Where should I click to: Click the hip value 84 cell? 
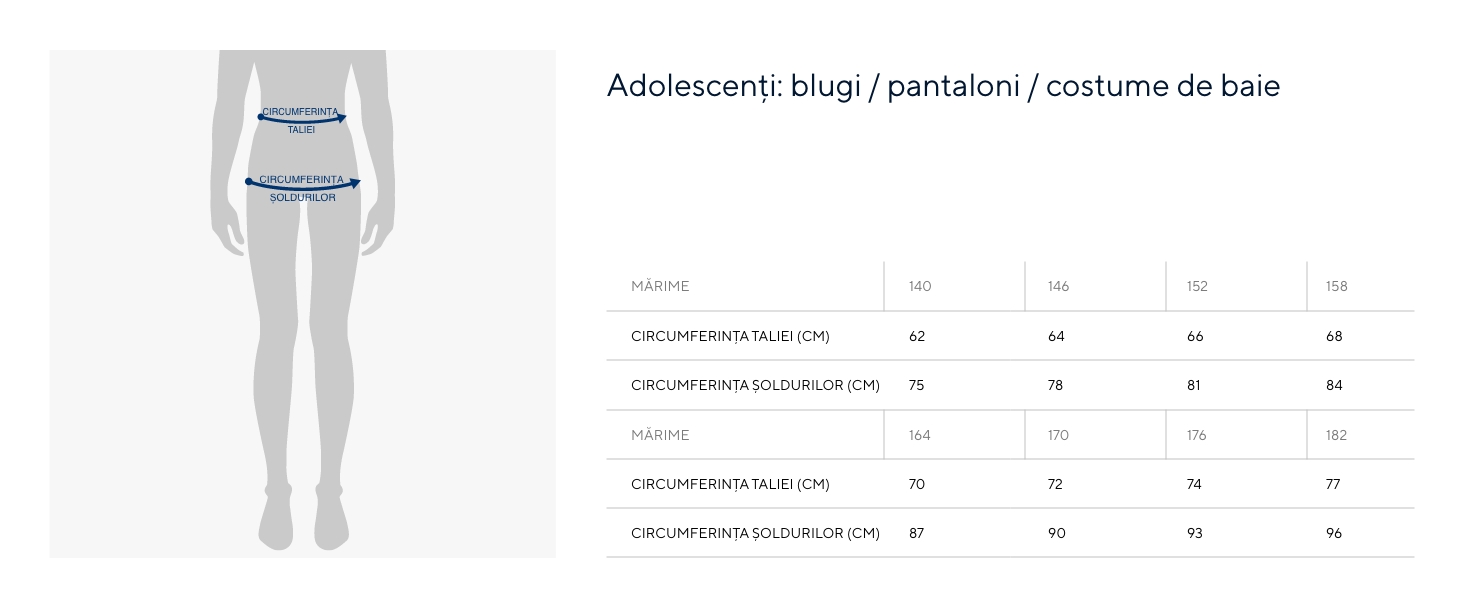coord(1334,386)
